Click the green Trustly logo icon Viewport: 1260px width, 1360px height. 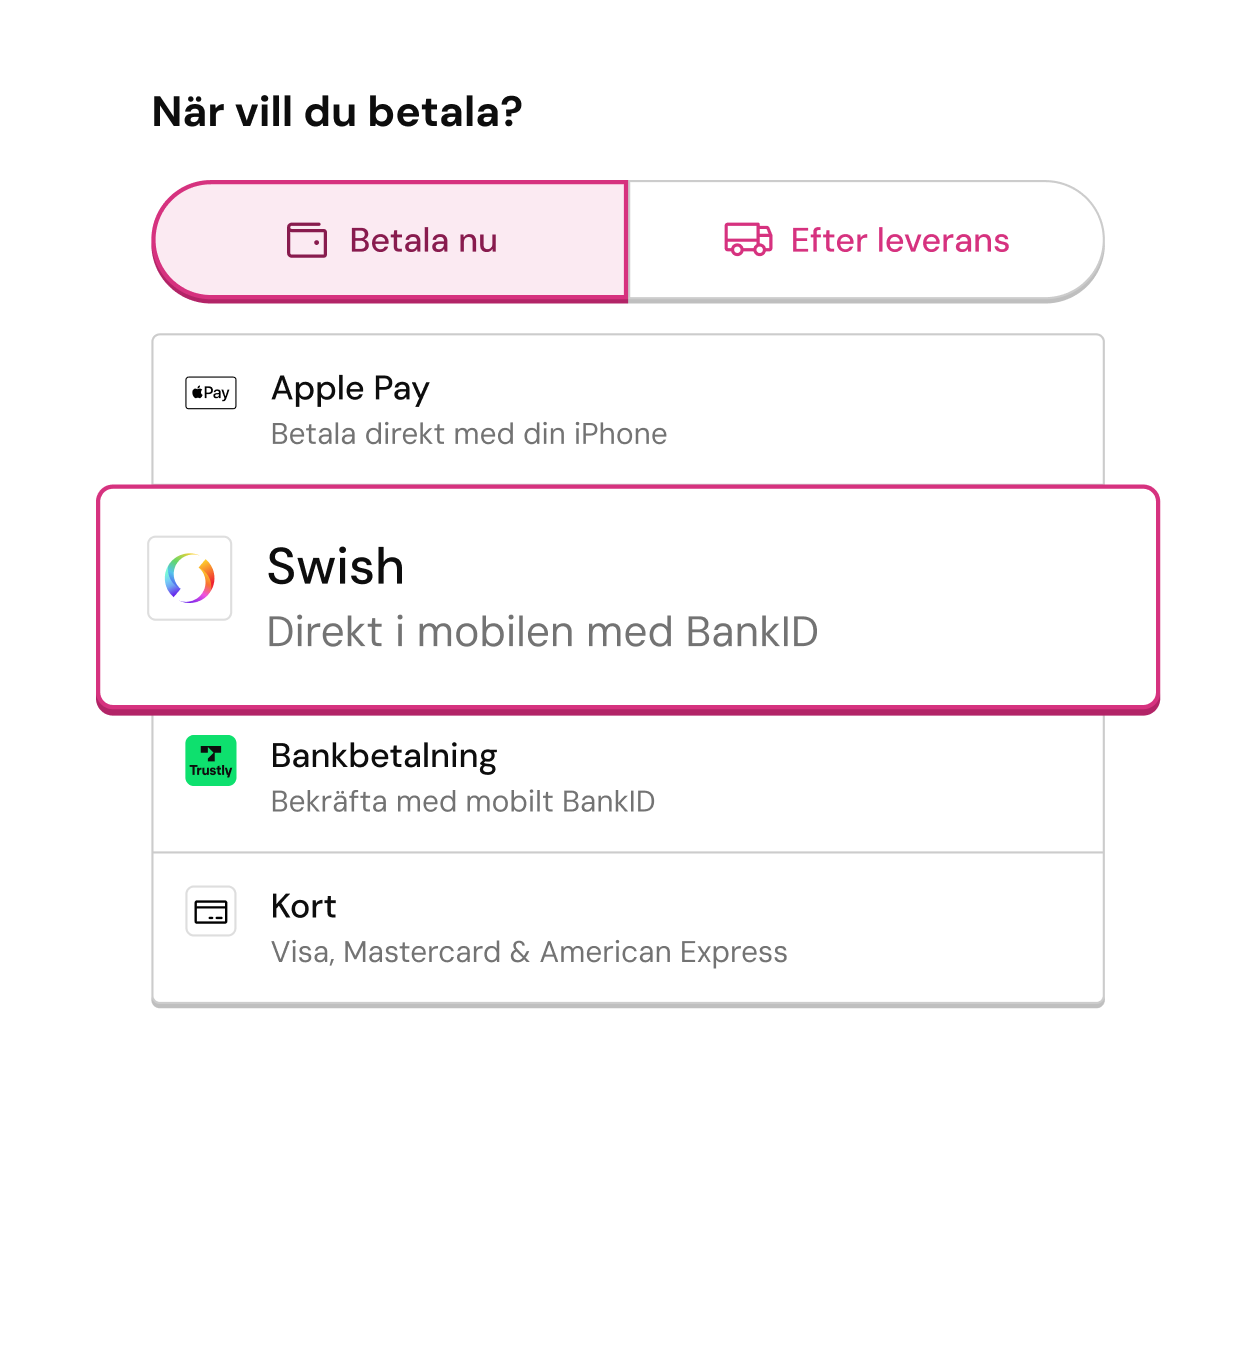[x=211, y=761]
